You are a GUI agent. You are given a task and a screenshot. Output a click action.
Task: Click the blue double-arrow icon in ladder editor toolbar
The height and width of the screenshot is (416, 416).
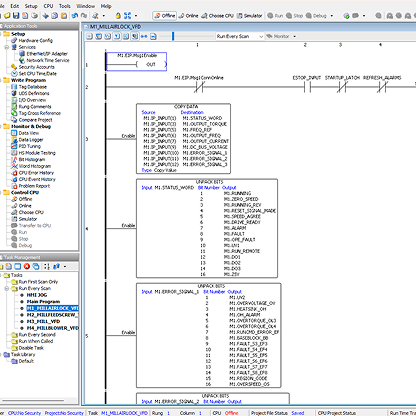click(144, 36)
